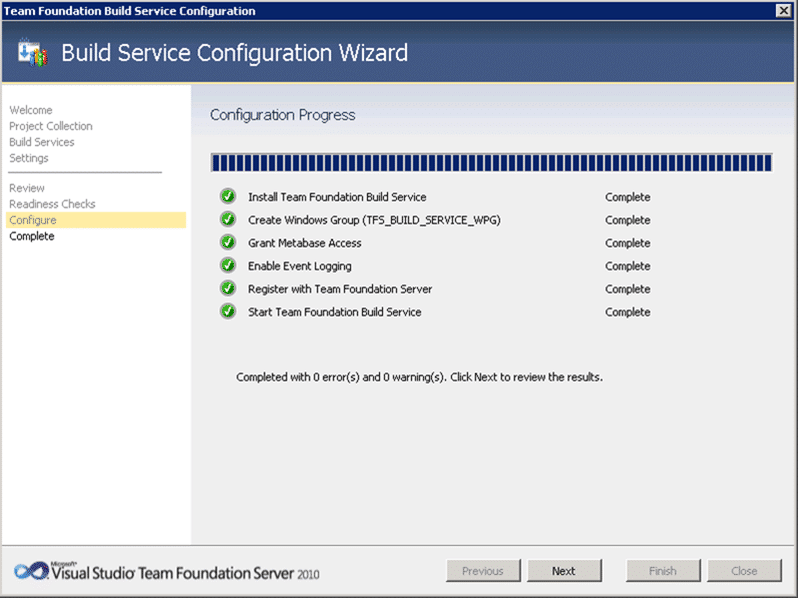Click the "Enable Event Logging" text
Viewport: 798px width, 598px height.
point(299,266)
